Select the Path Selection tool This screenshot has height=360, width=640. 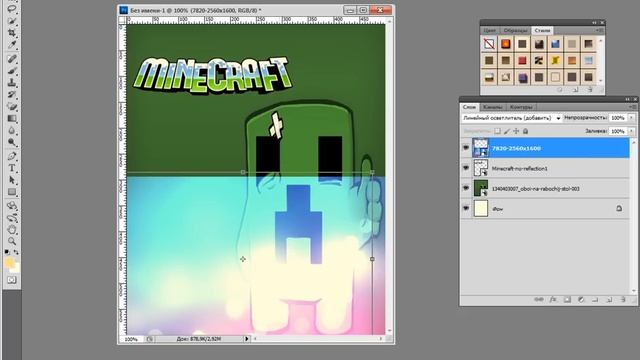point(12,180)
